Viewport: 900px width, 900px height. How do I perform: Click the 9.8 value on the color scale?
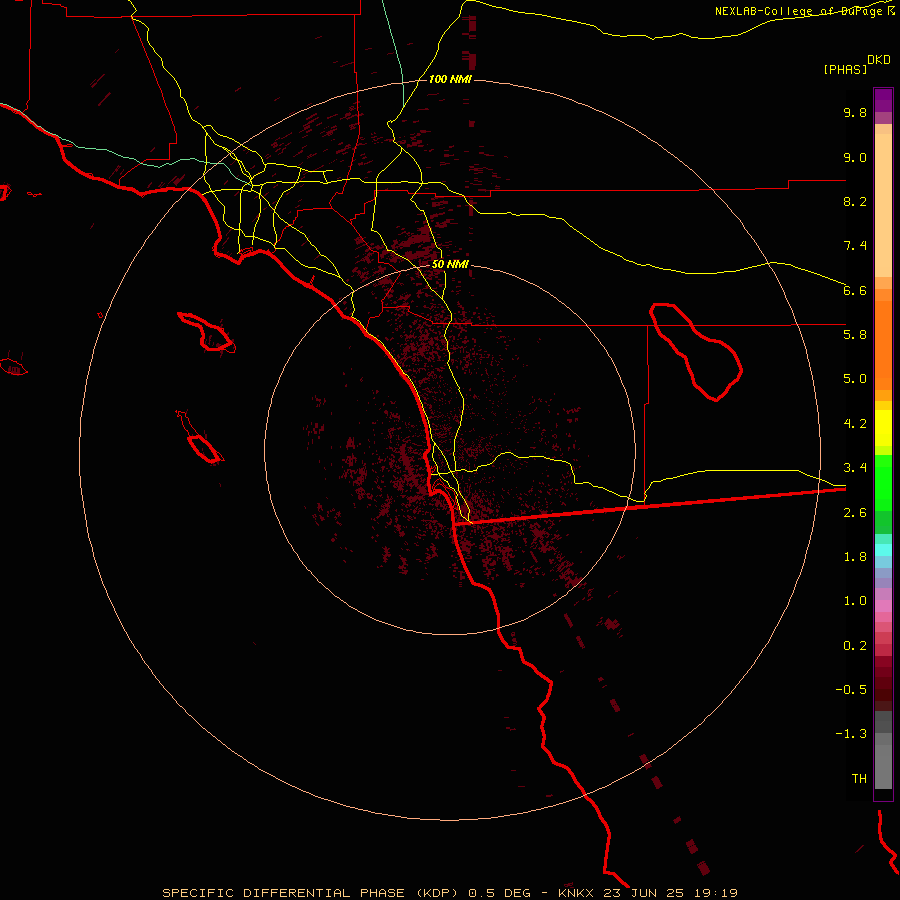coord(855,112)
